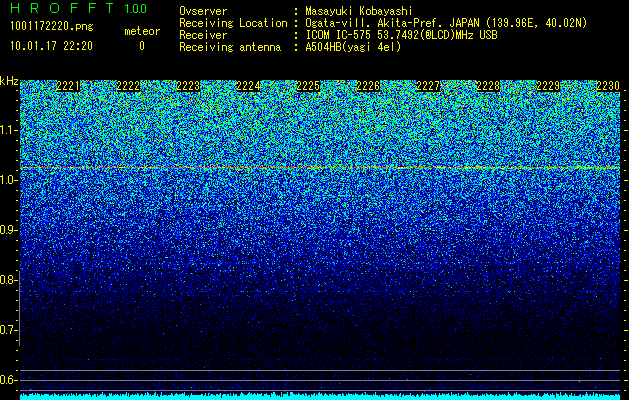Click the 1.1 frequency axis label
The width and height of the screenshot is (629, 400).
[9, 130]
